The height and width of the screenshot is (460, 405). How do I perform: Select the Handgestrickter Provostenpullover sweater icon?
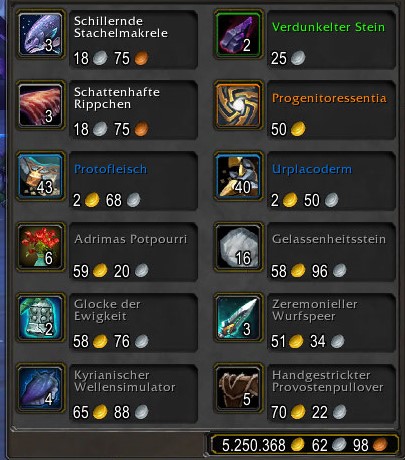238,389
